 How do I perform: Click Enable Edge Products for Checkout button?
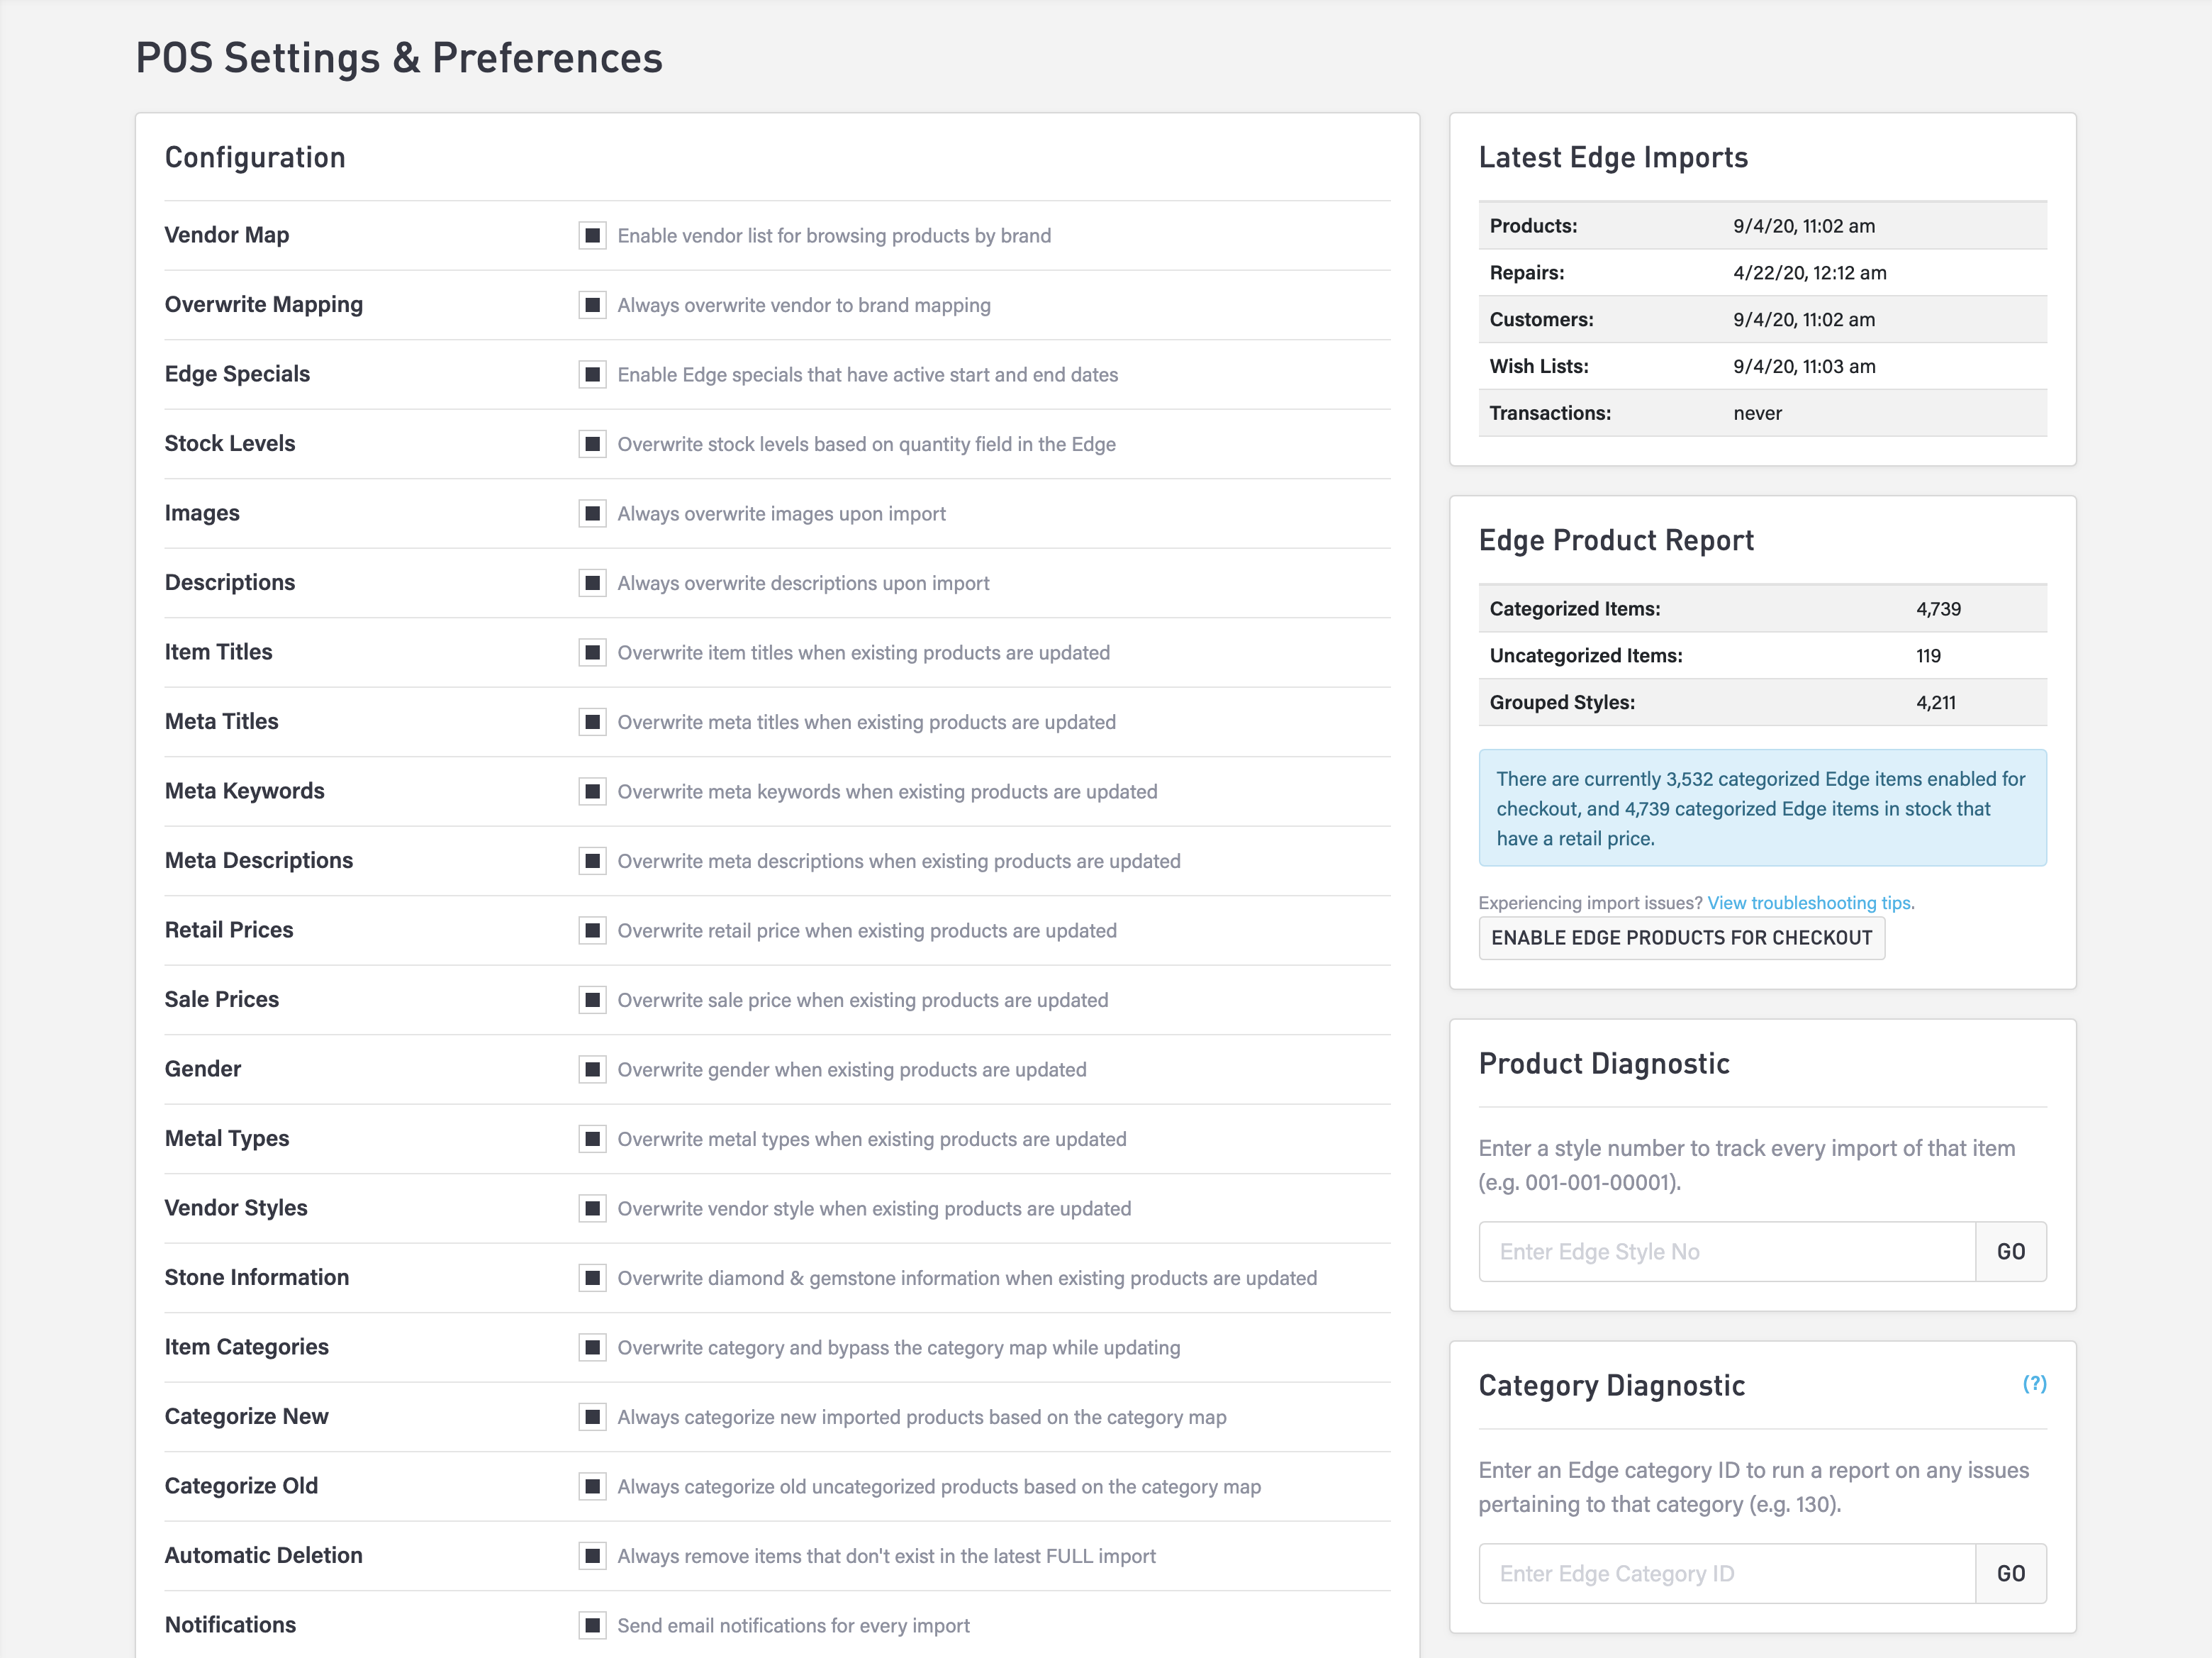(x=1681, y=938)
